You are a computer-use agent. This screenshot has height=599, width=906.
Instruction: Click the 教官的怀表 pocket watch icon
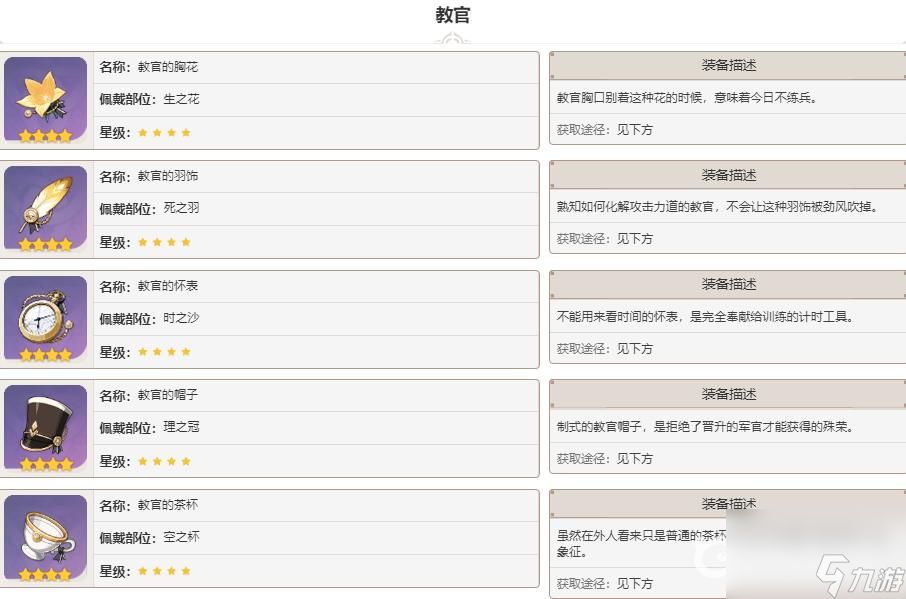click(x=46, y=319)
